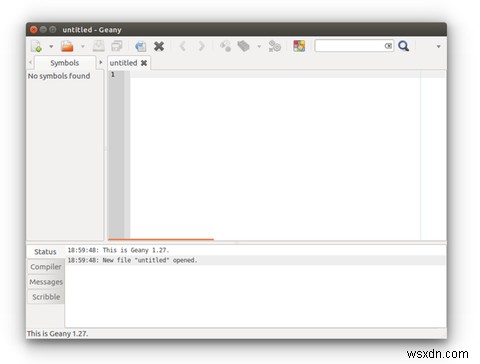480x364 pixels.
Task: Maximize the Geany window
Action: (x=53, y=30)
